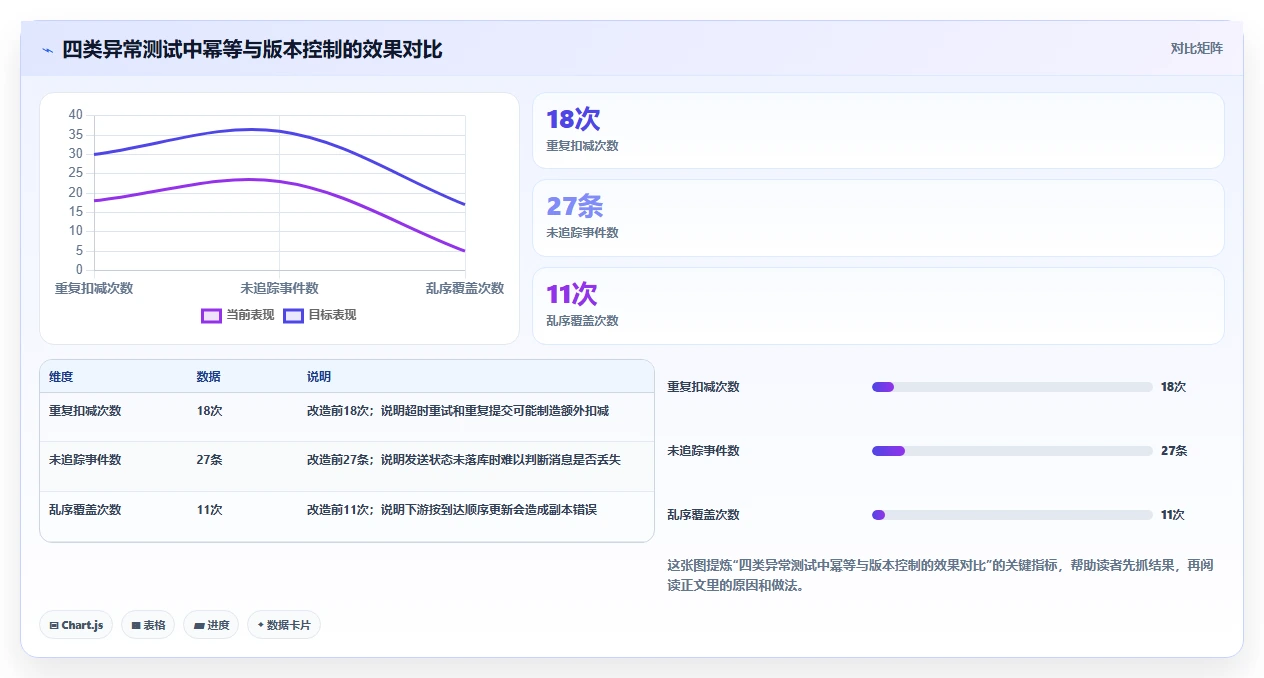Screen dimensions: 1264x678
Task: Click the 说明 column header
Action: click(x=319, y=377)
